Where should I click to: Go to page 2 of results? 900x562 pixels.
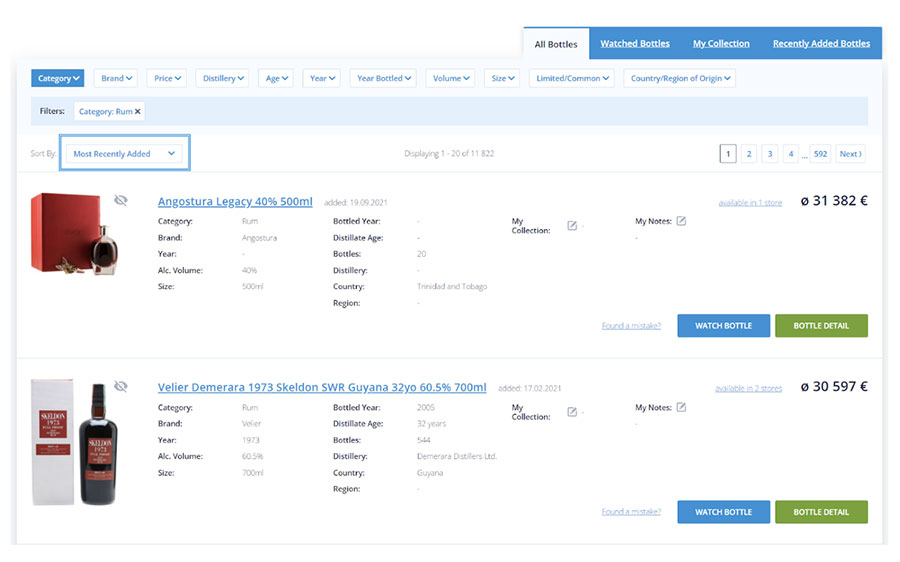point(749,154)
